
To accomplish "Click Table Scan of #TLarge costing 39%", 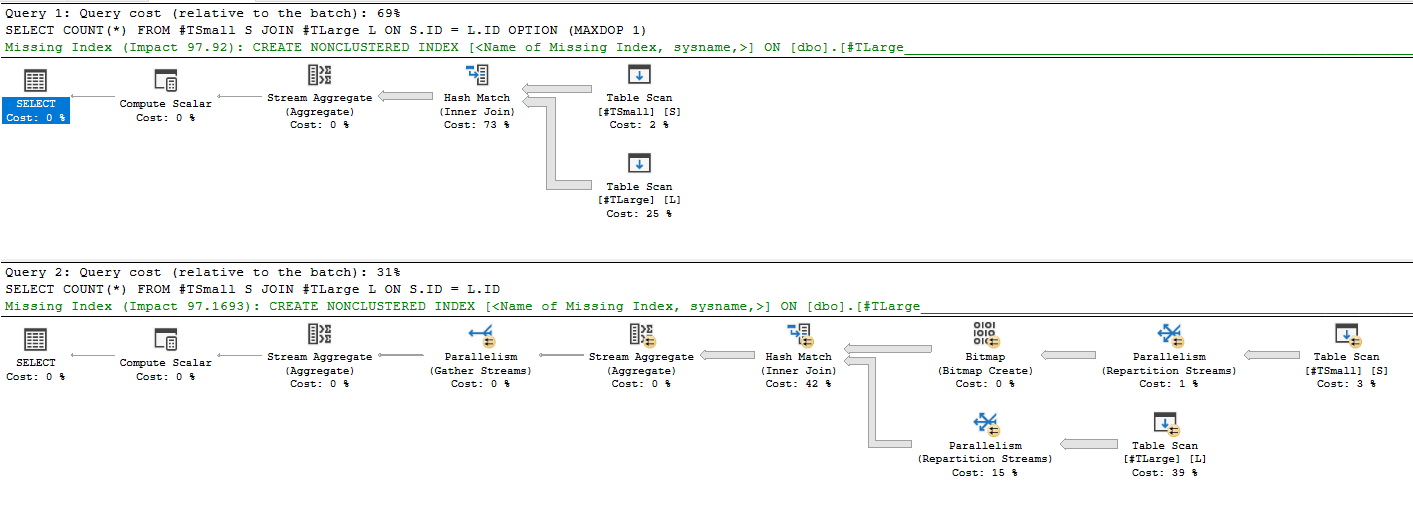I will (x=1164, y=444).
